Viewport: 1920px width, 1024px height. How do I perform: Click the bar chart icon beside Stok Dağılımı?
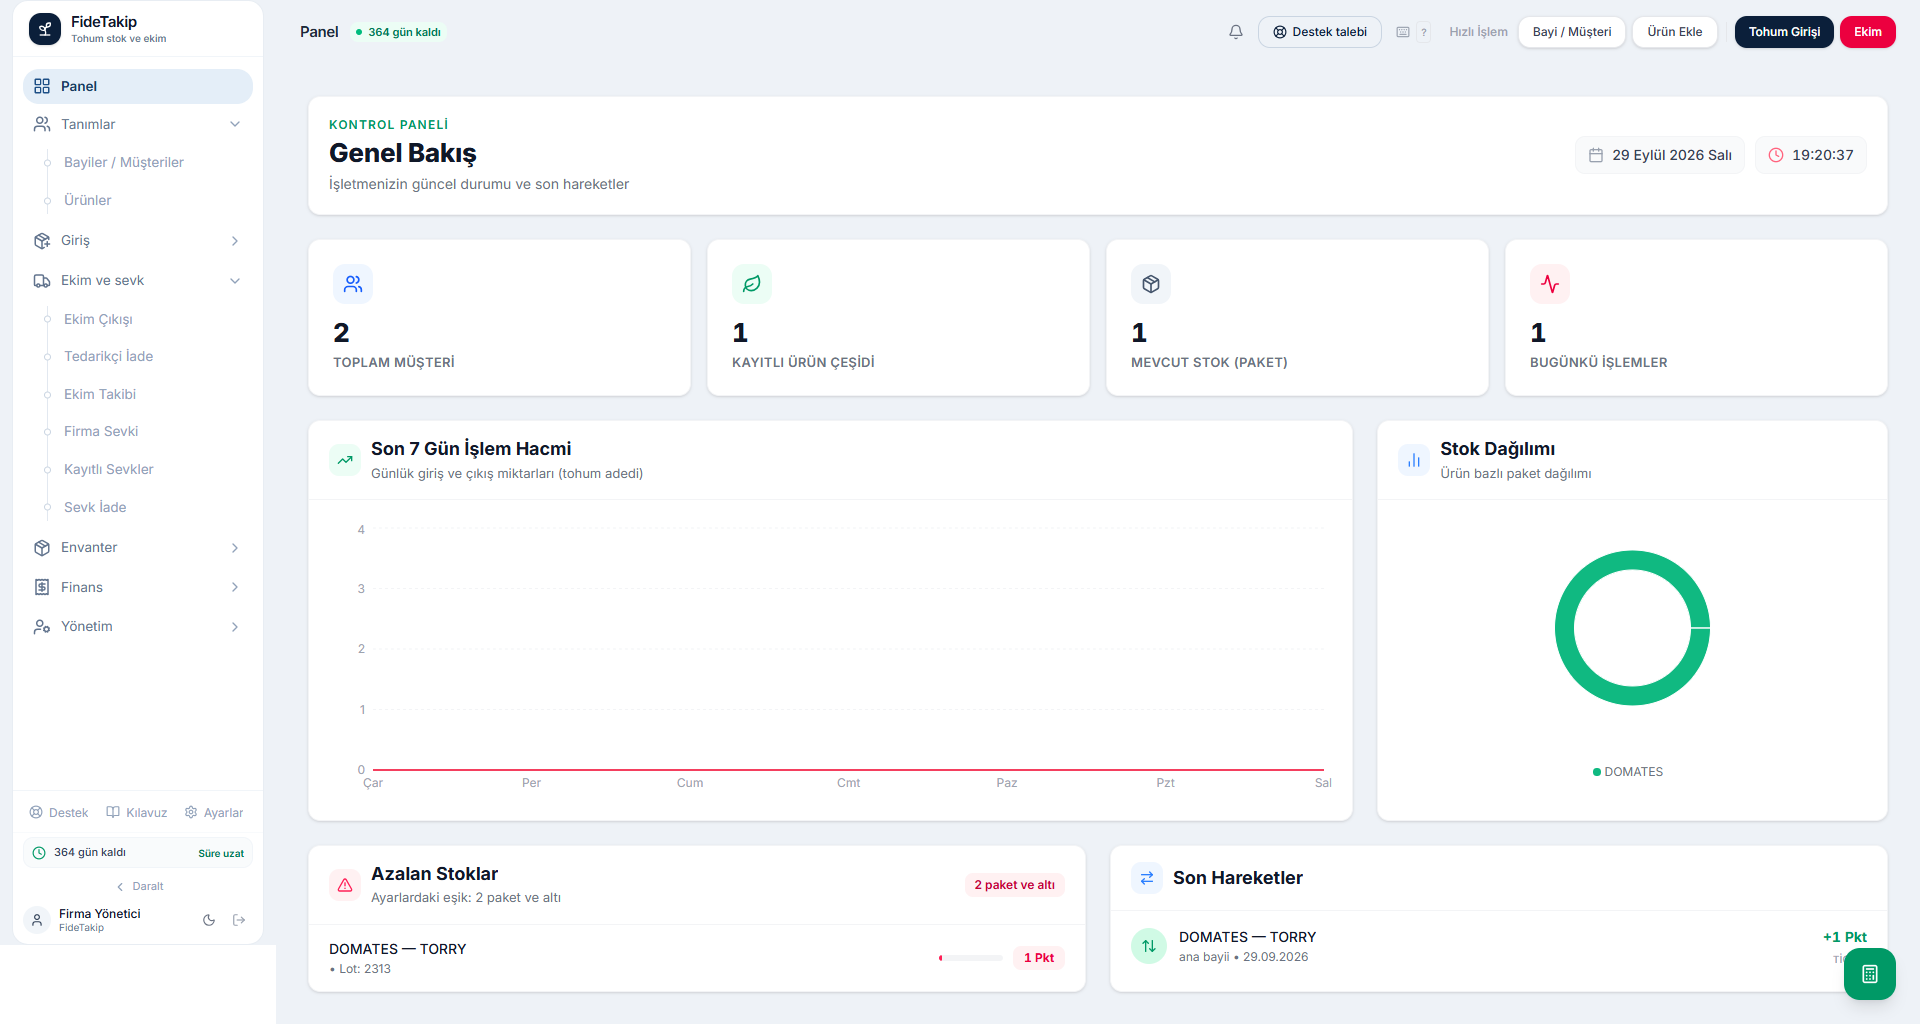coord(1414,460)
